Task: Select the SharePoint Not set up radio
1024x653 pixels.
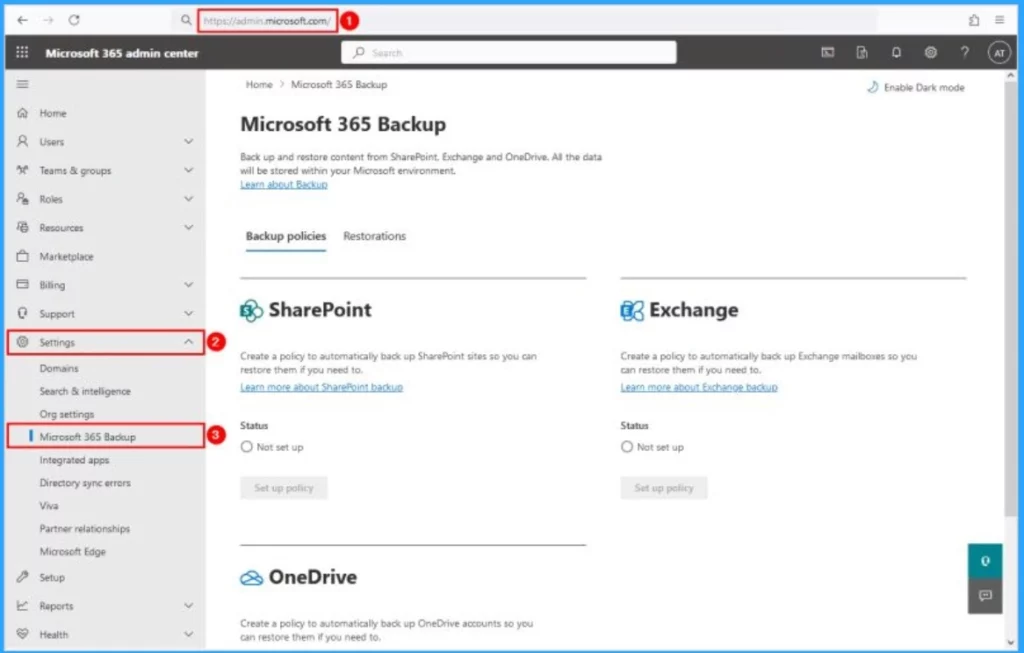Action: point(246,447)
